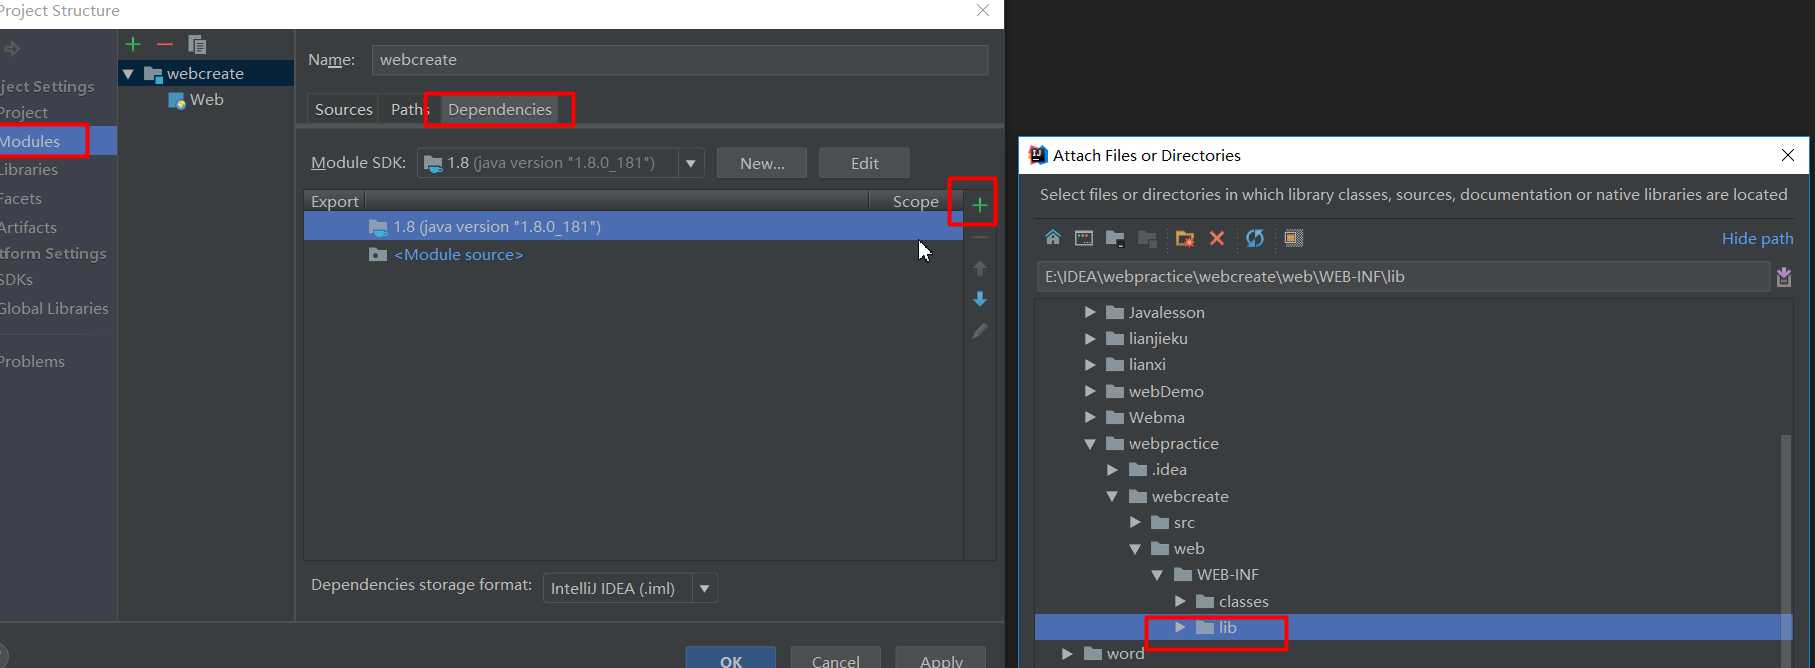Viewport: 1815px width, 668px height.
Task: Select the 1.8 java version dependency row
Action: [x=633, y=227]
